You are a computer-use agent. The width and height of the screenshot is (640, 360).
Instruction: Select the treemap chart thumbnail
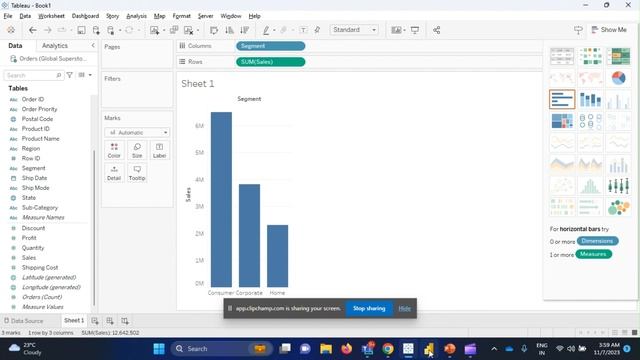tap(562, 121)
